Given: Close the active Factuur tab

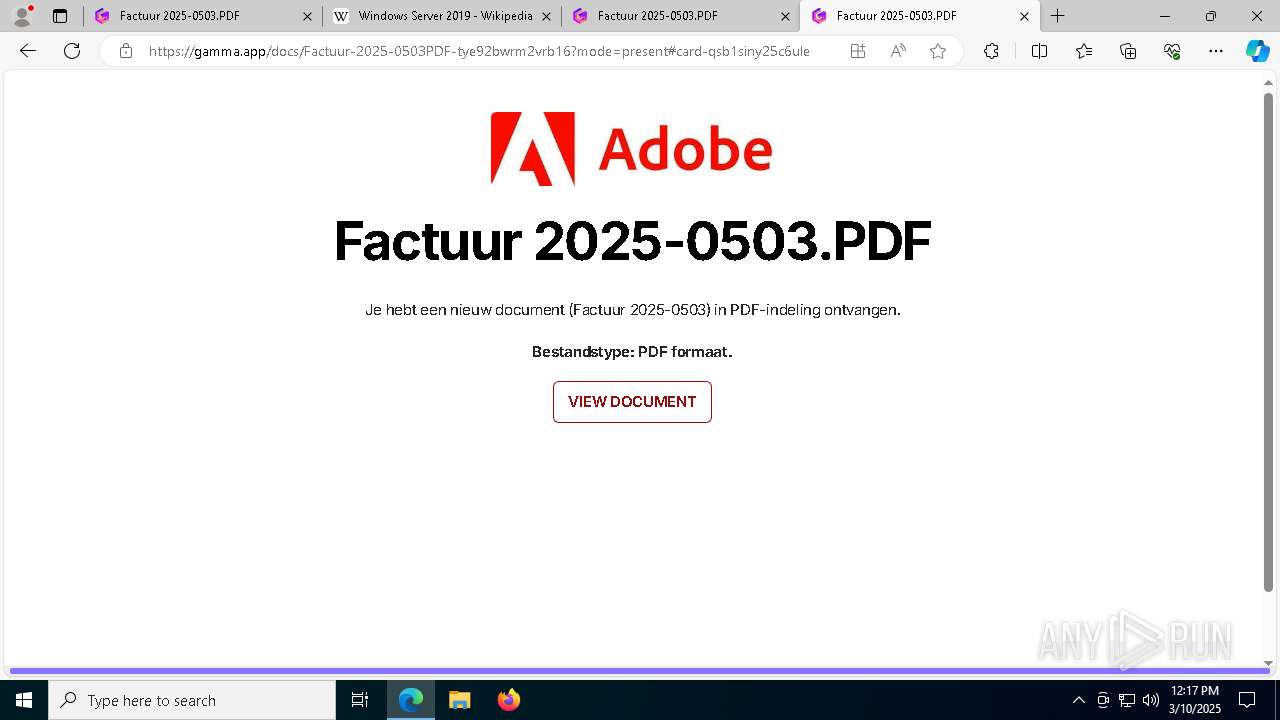Looking at the screenshot, I should click(1024, 16).
